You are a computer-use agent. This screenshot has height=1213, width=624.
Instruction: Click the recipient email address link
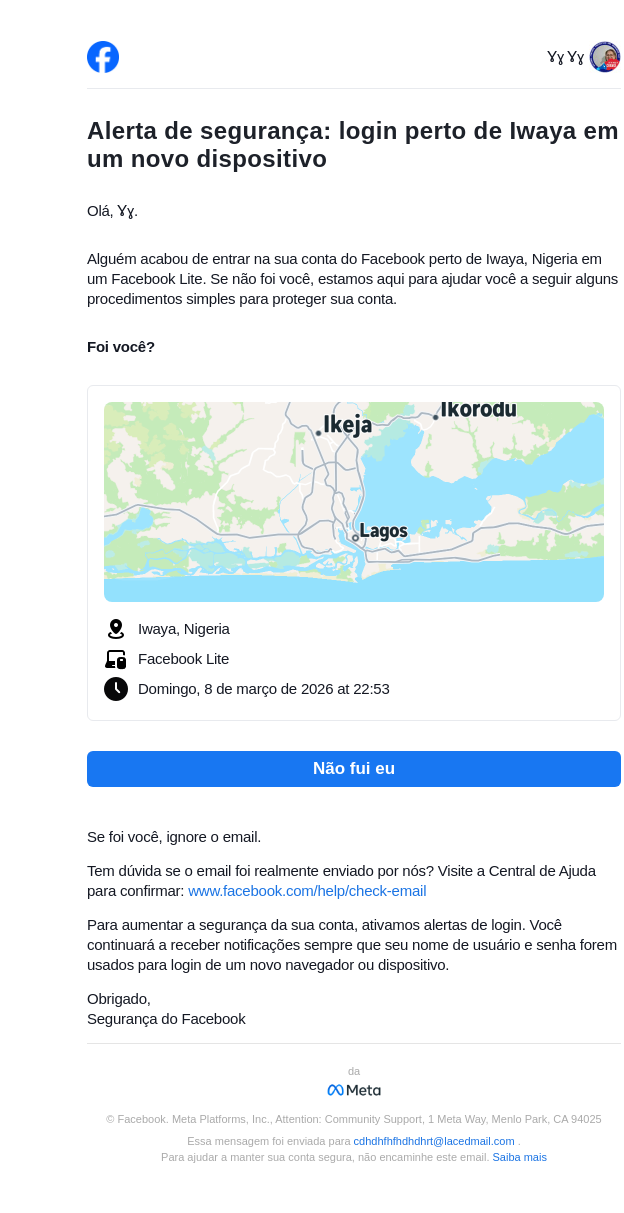point(433,1141)
